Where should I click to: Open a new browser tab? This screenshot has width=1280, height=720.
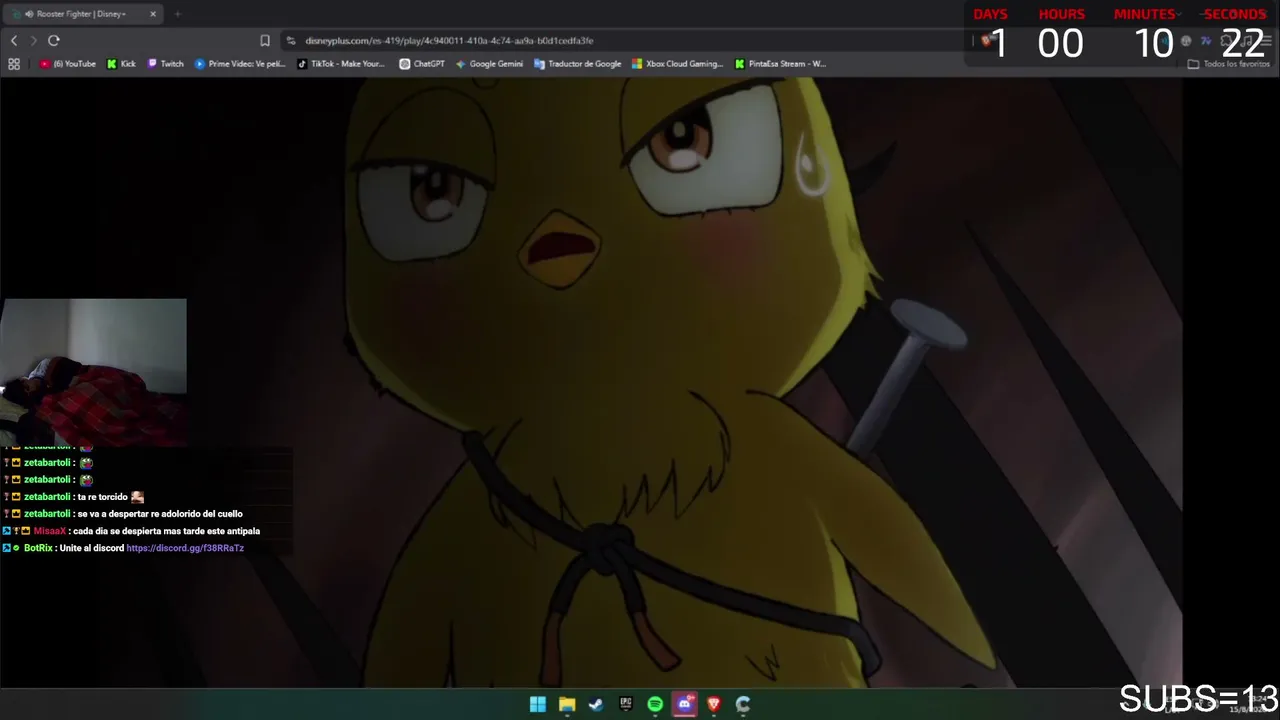tap(177, 14)
